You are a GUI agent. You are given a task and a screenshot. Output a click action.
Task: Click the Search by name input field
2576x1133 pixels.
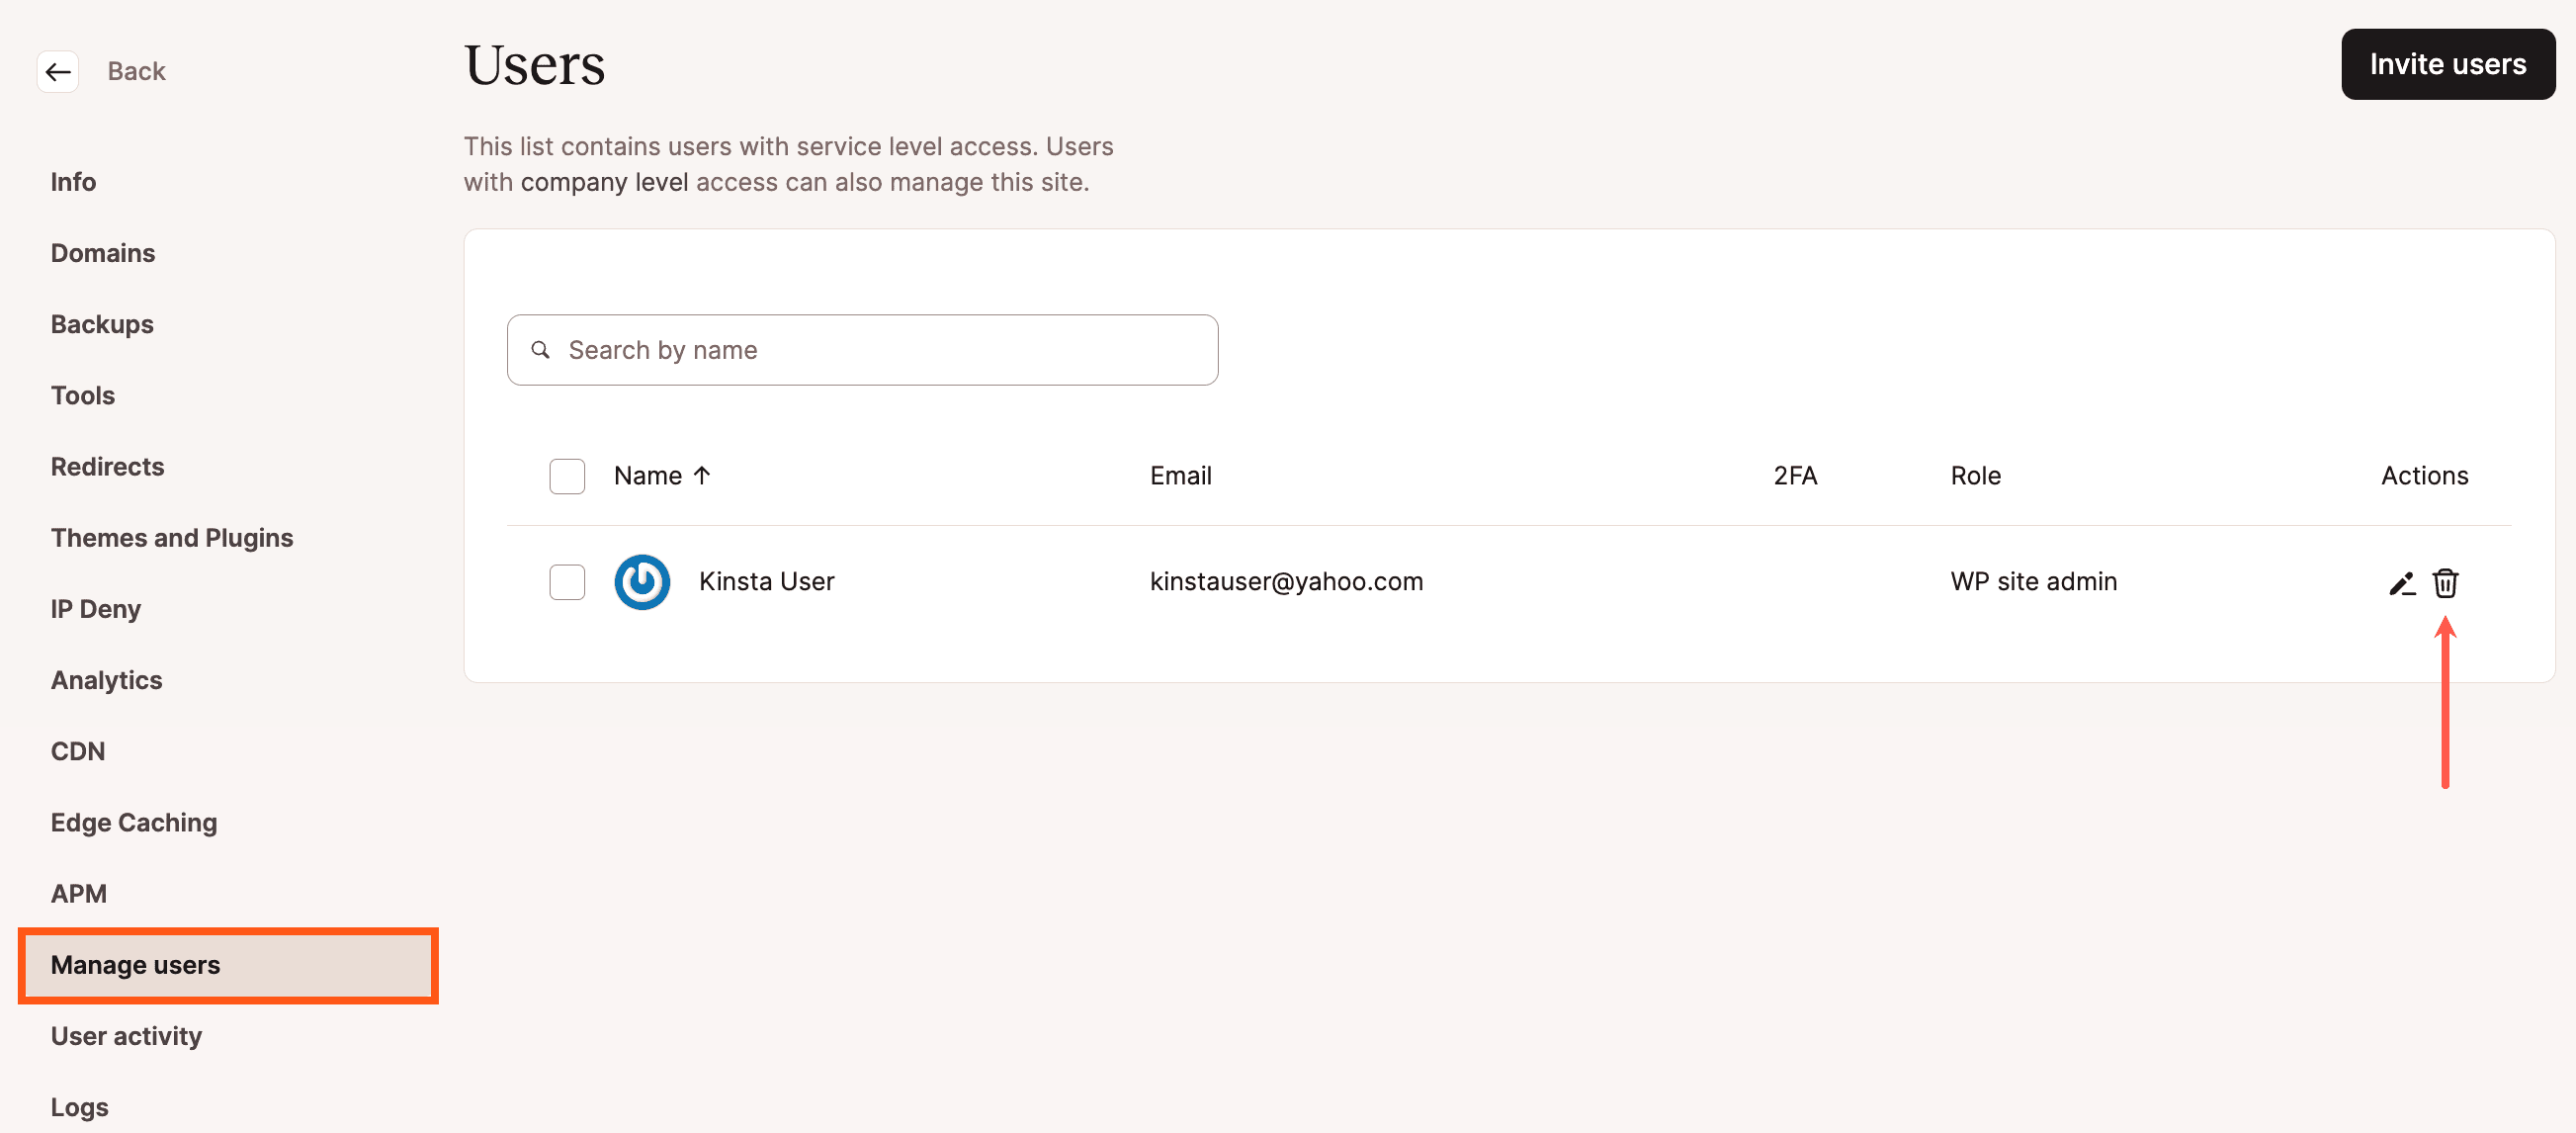coord(864,350)
